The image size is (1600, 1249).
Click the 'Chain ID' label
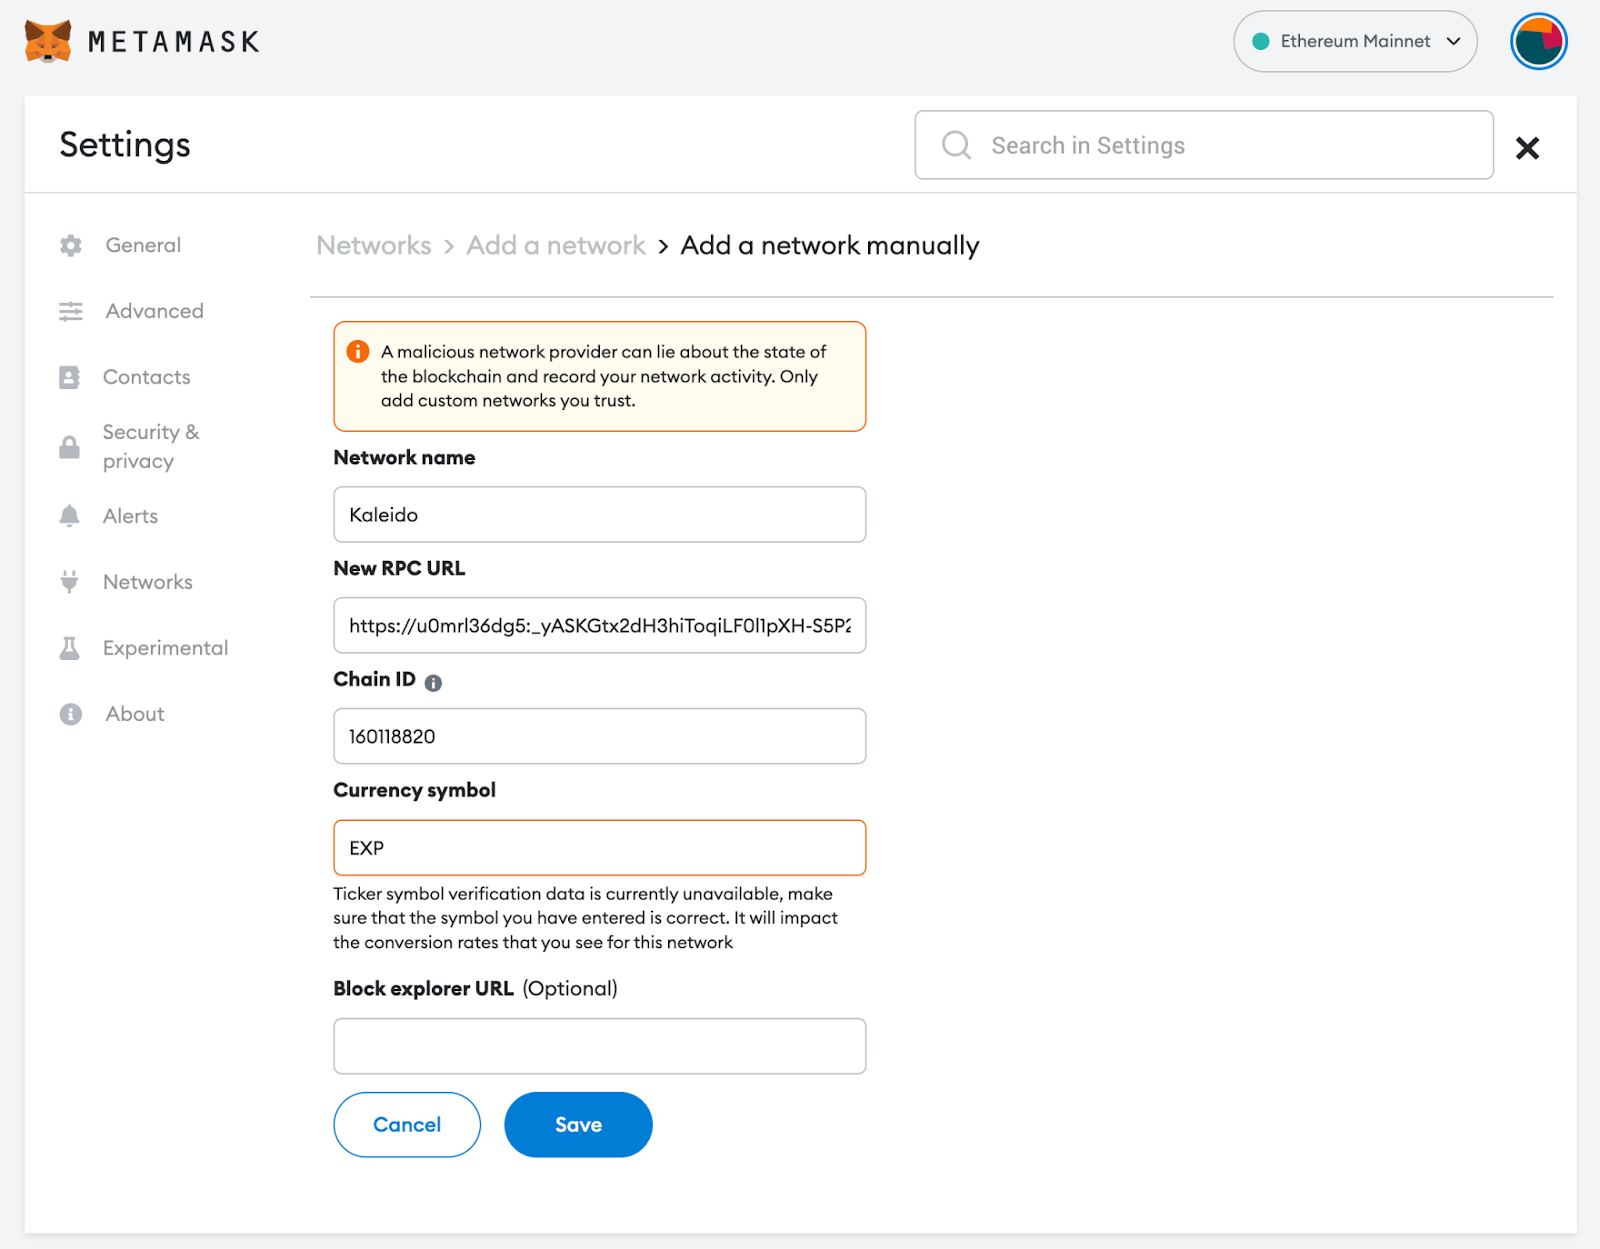(374, 679)
